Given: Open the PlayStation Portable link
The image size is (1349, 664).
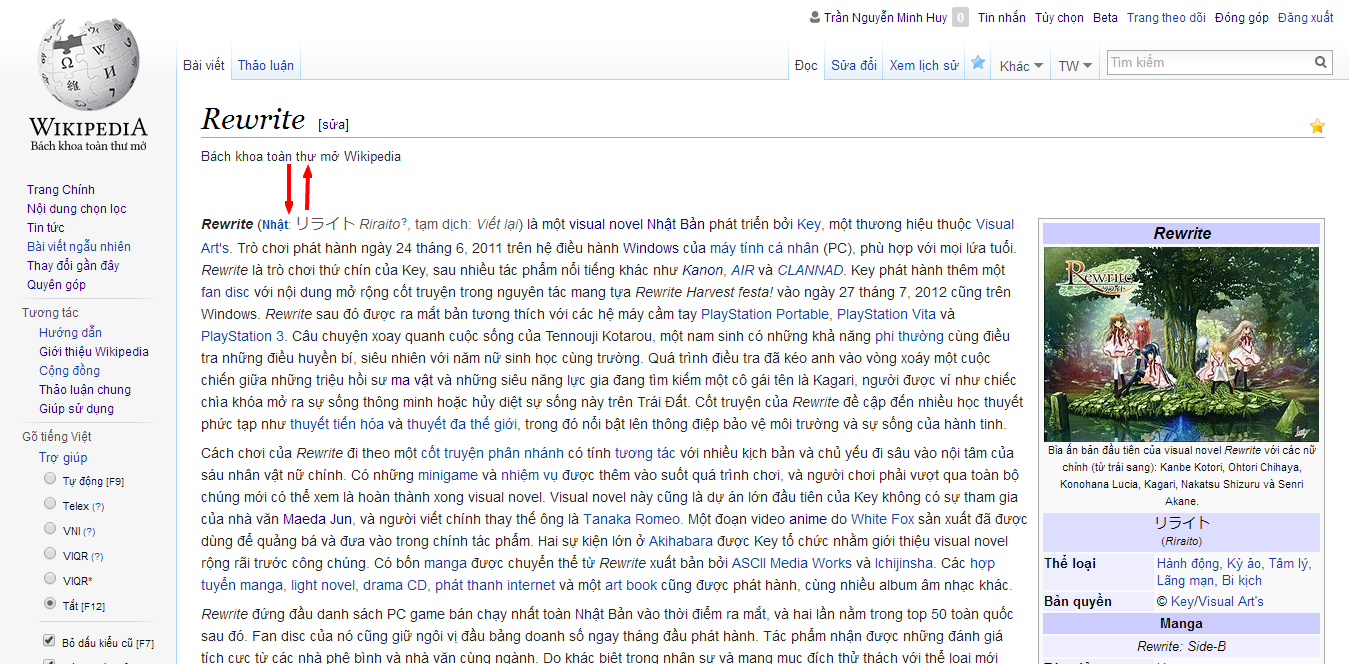Looking at the screenshot, I should (766, 314).
